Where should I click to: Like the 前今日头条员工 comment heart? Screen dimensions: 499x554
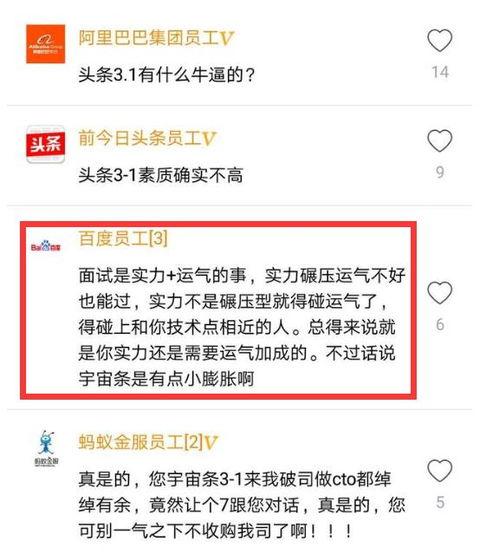(440, 141)
